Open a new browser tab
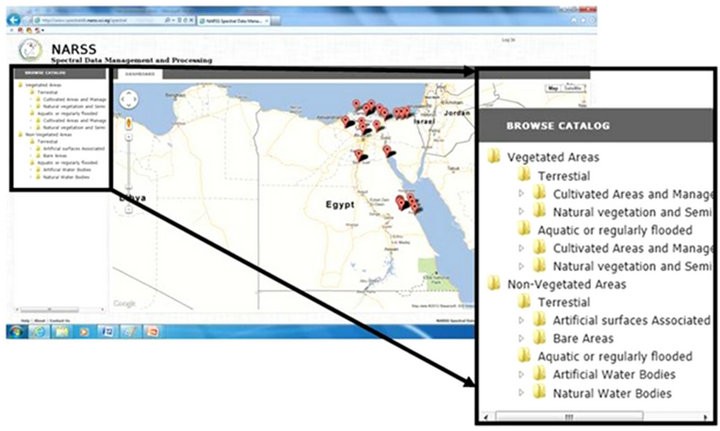This screenshot has width=720, height=431. click(276, 21)
